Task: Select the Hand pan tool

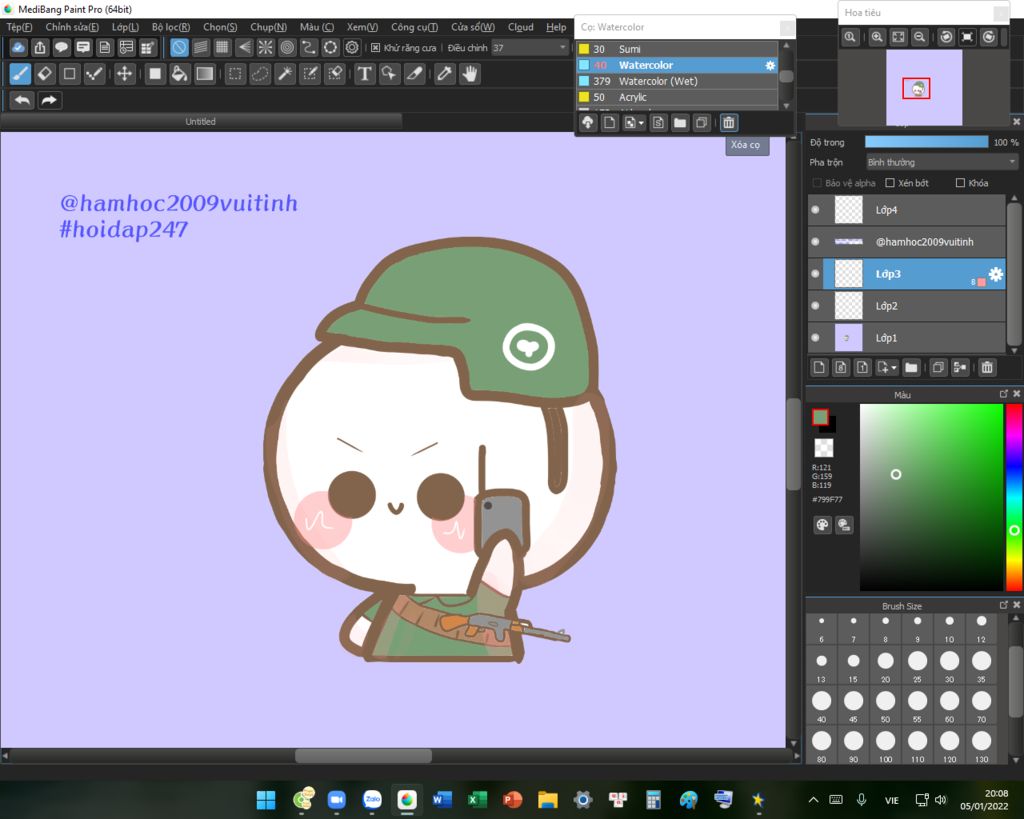Action: 470,74
